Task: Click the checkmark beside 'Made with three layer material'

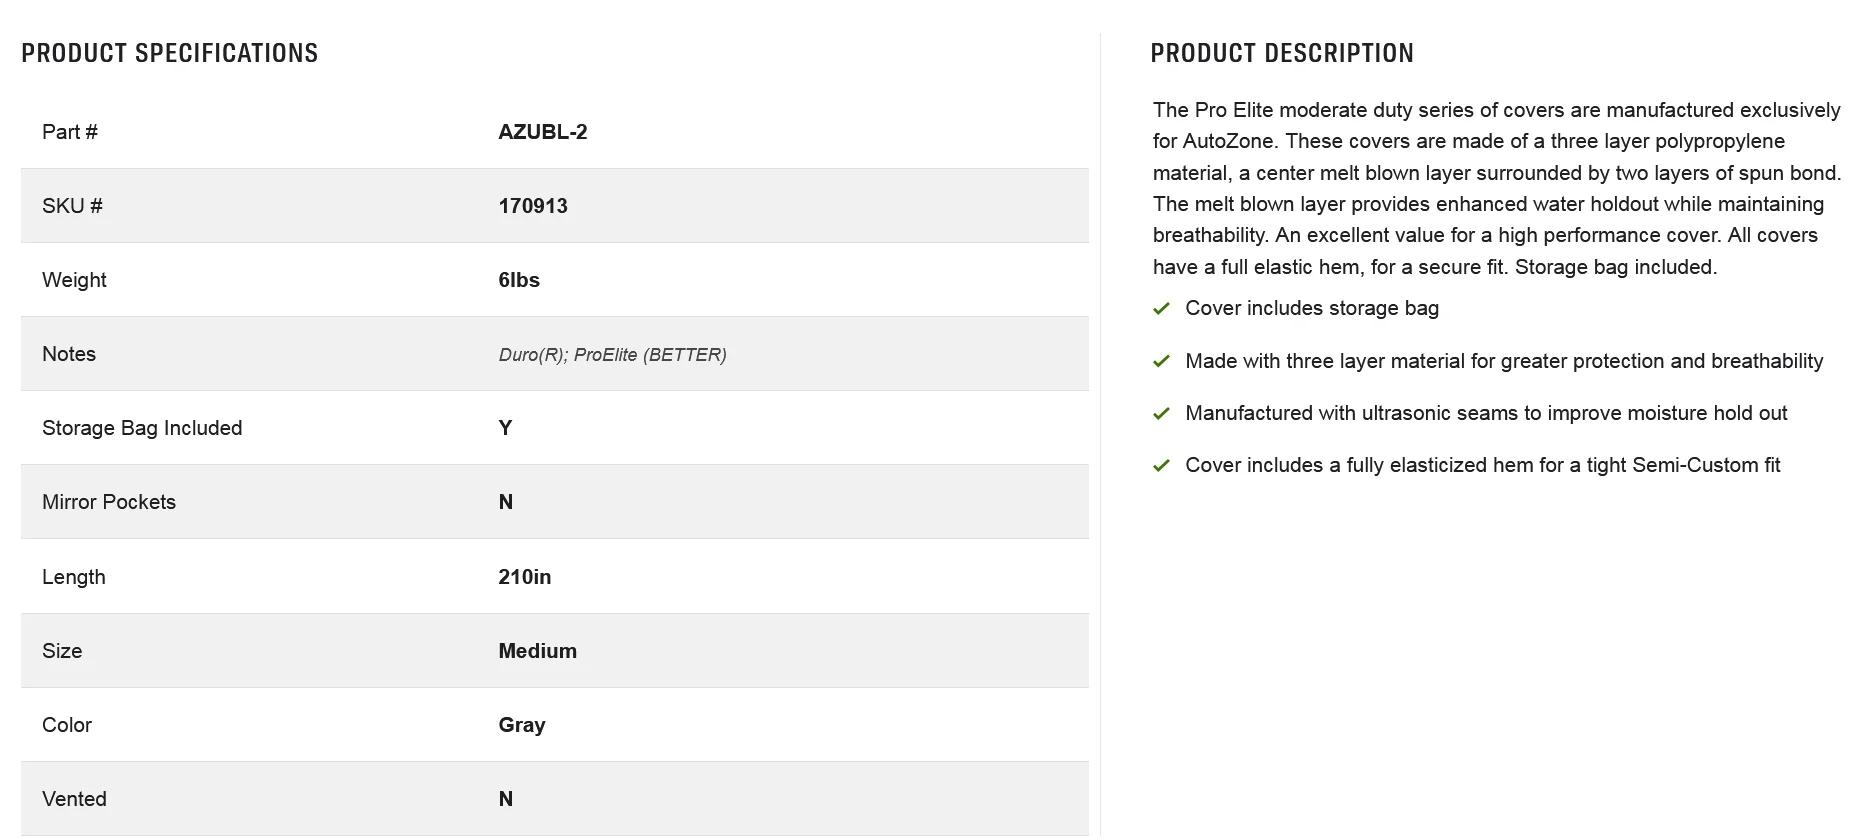Action: click(1161, 361)
